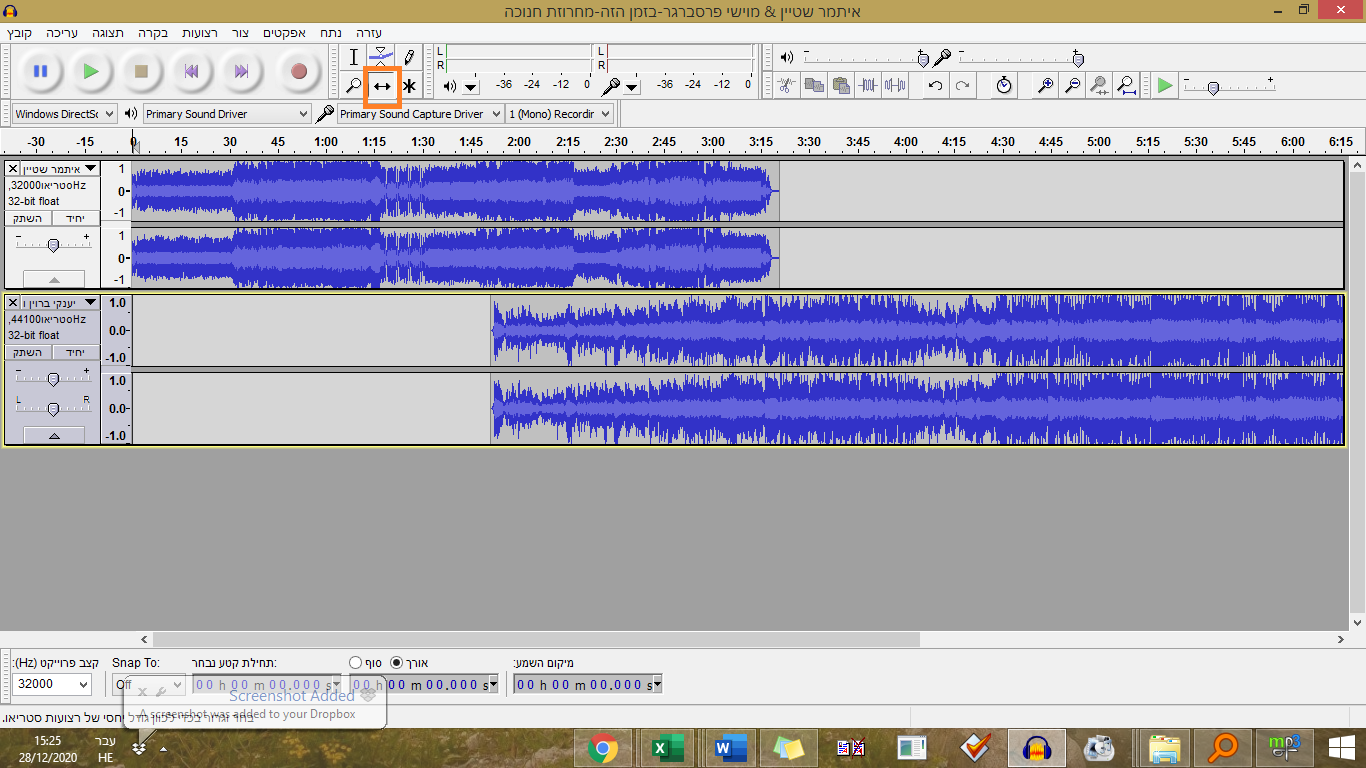Remove the יענקי ברוין track with its X
This screenshot has width=1366, height=768.
click(x=12, y=302)
